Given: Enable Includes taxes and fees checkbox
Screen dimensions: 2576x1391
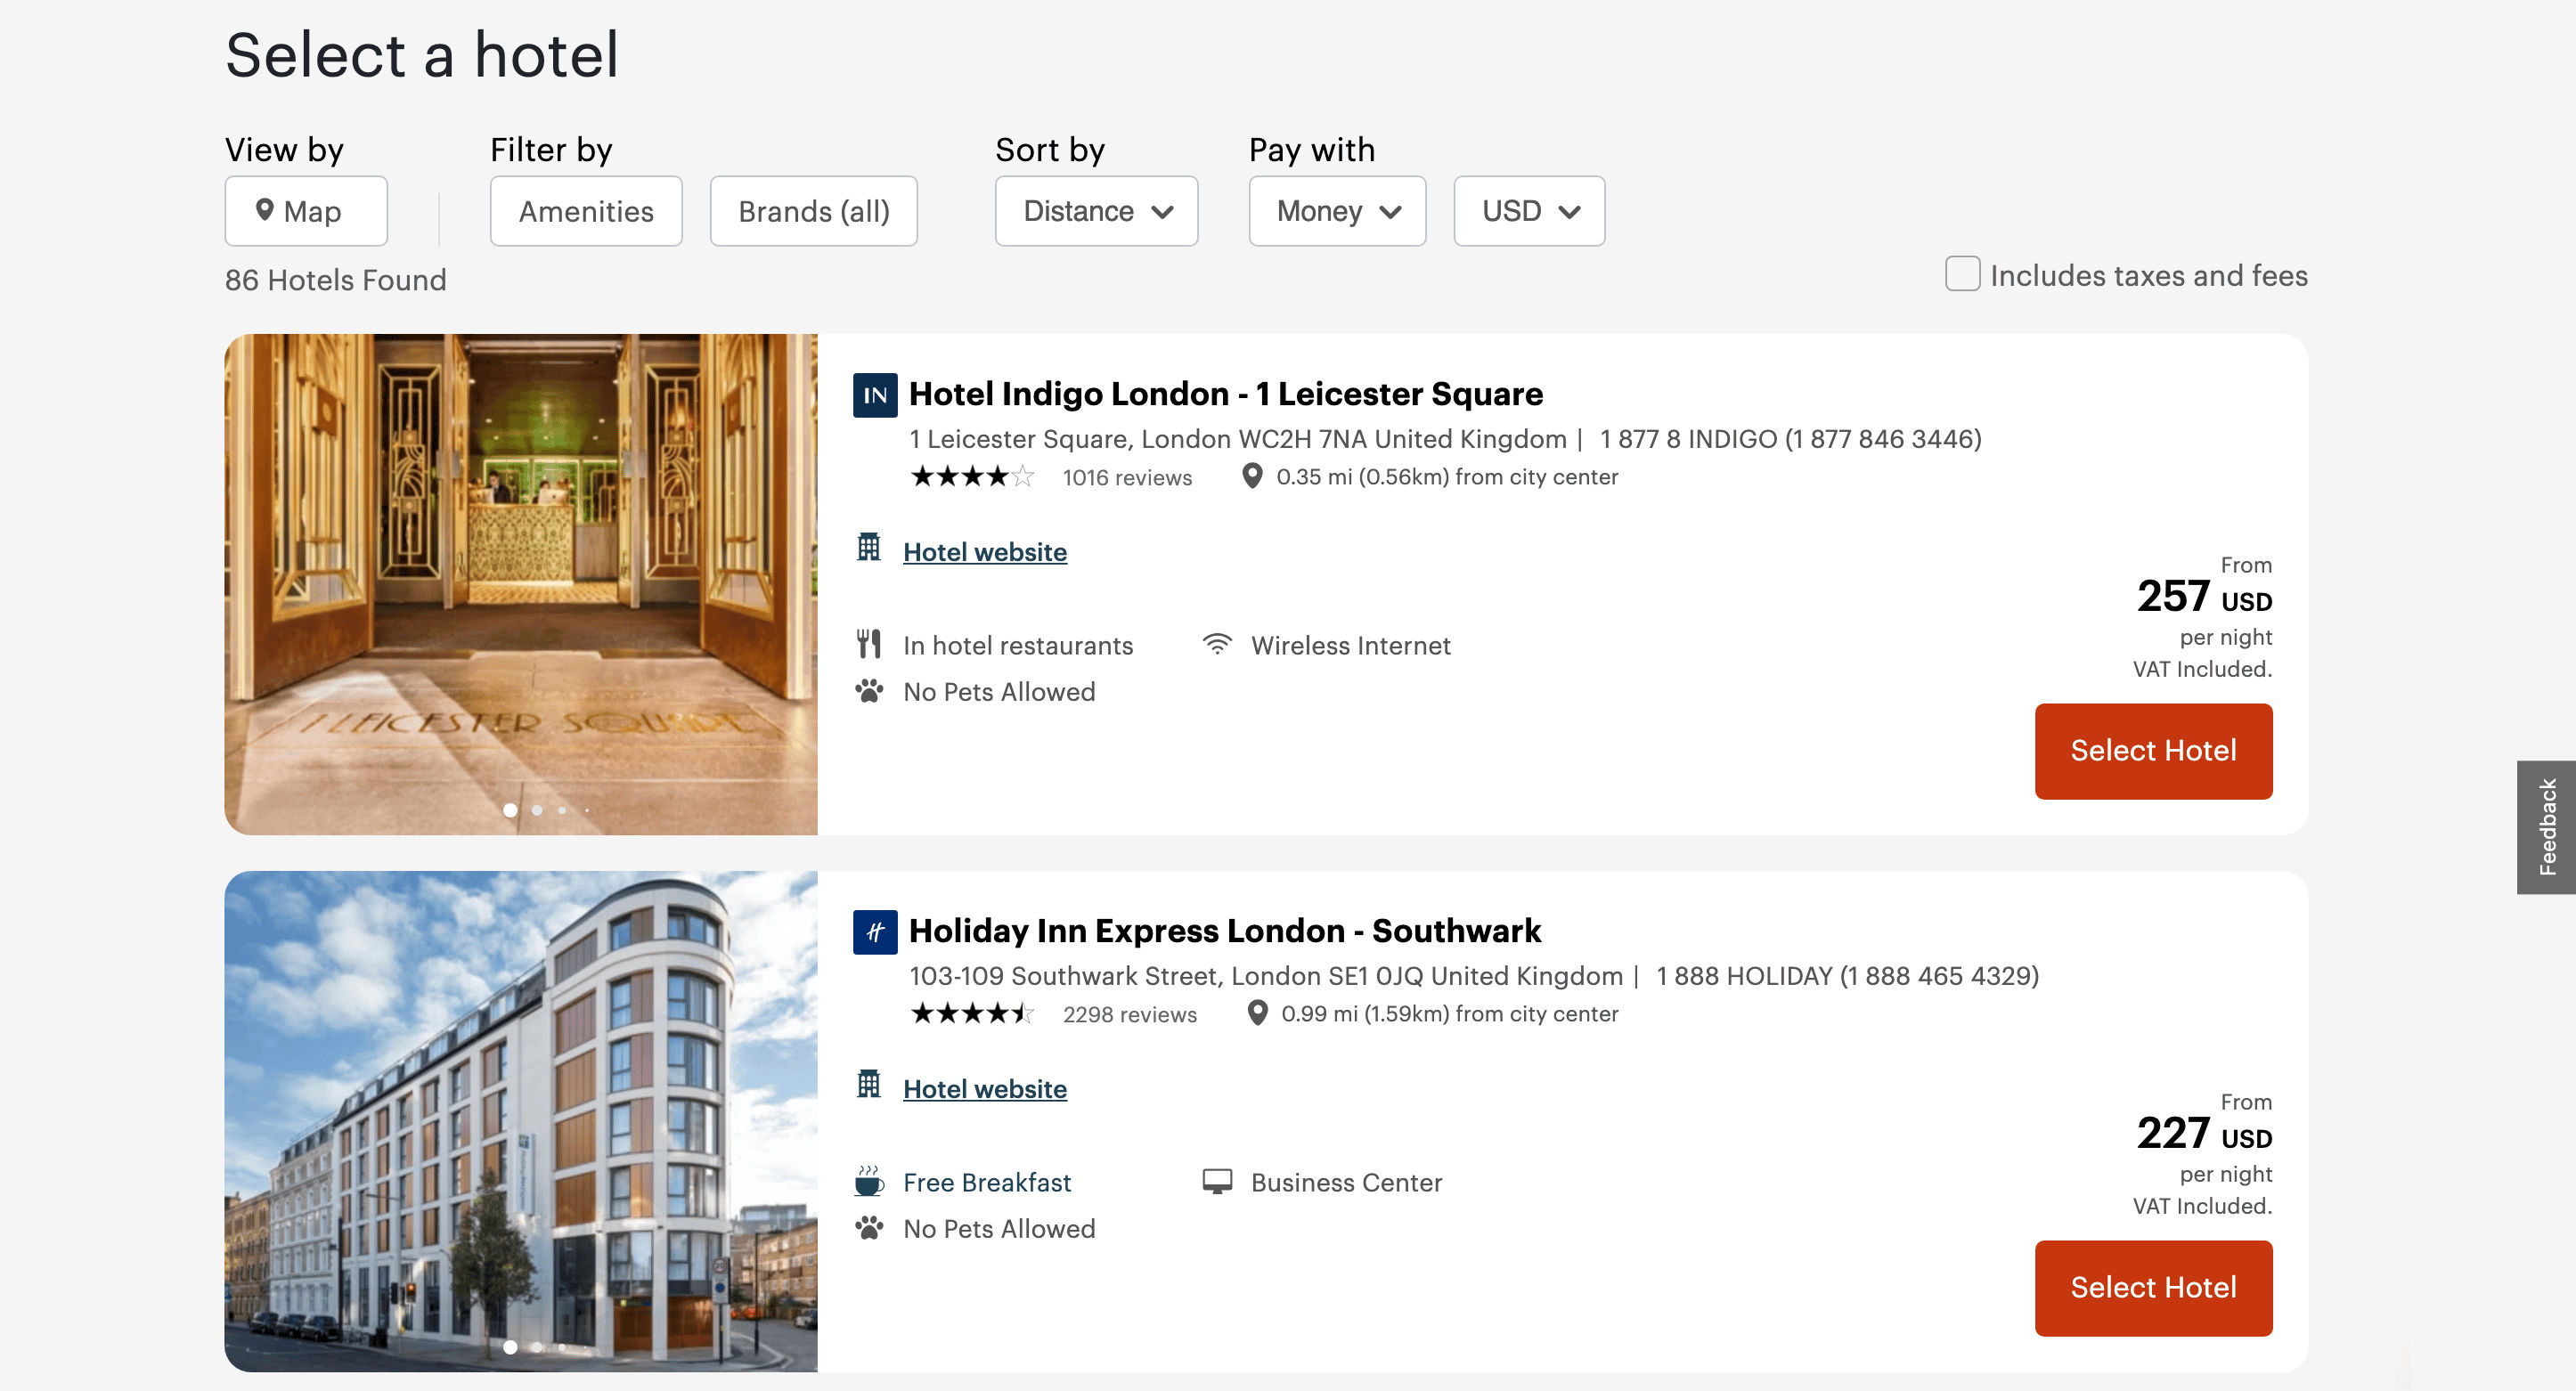Looking at the screenshot, I should [1961, 274].
